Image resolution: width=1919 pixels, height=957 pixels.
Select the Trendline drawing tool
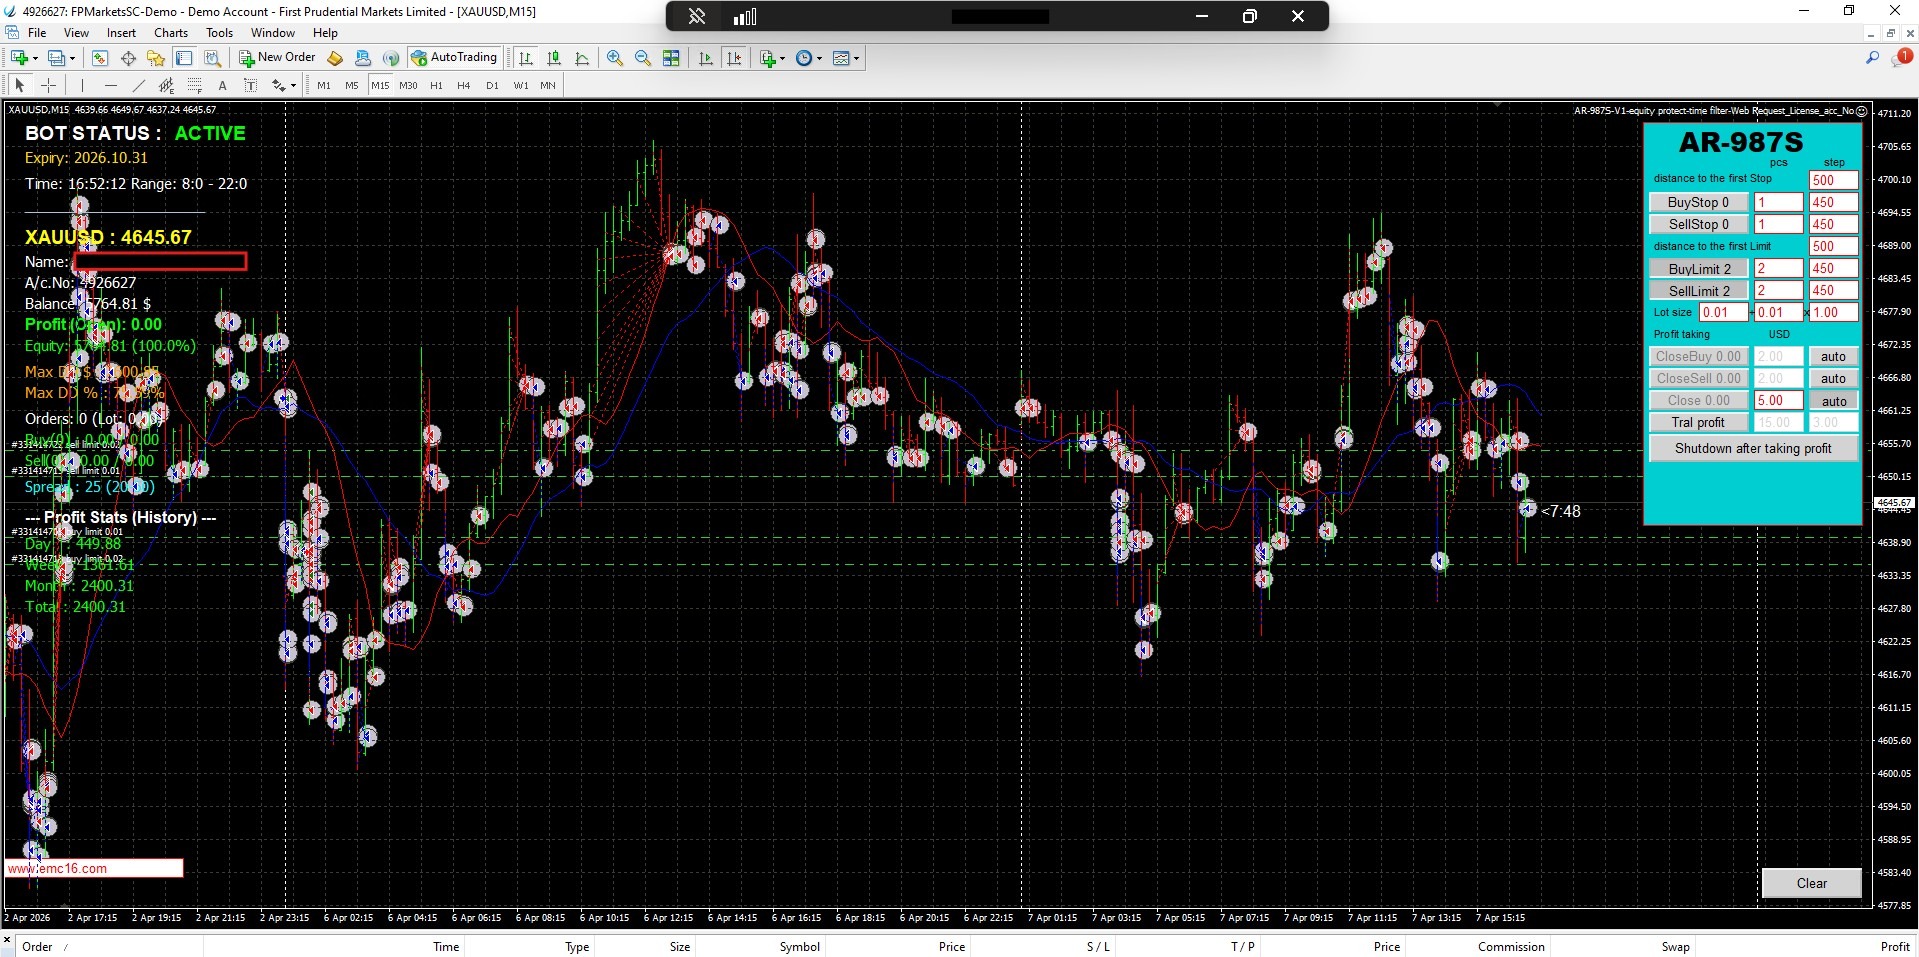[x=139, y=85]
